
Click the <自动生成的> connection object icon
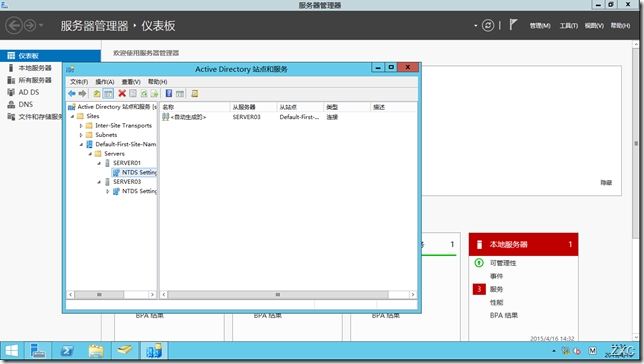166,117
